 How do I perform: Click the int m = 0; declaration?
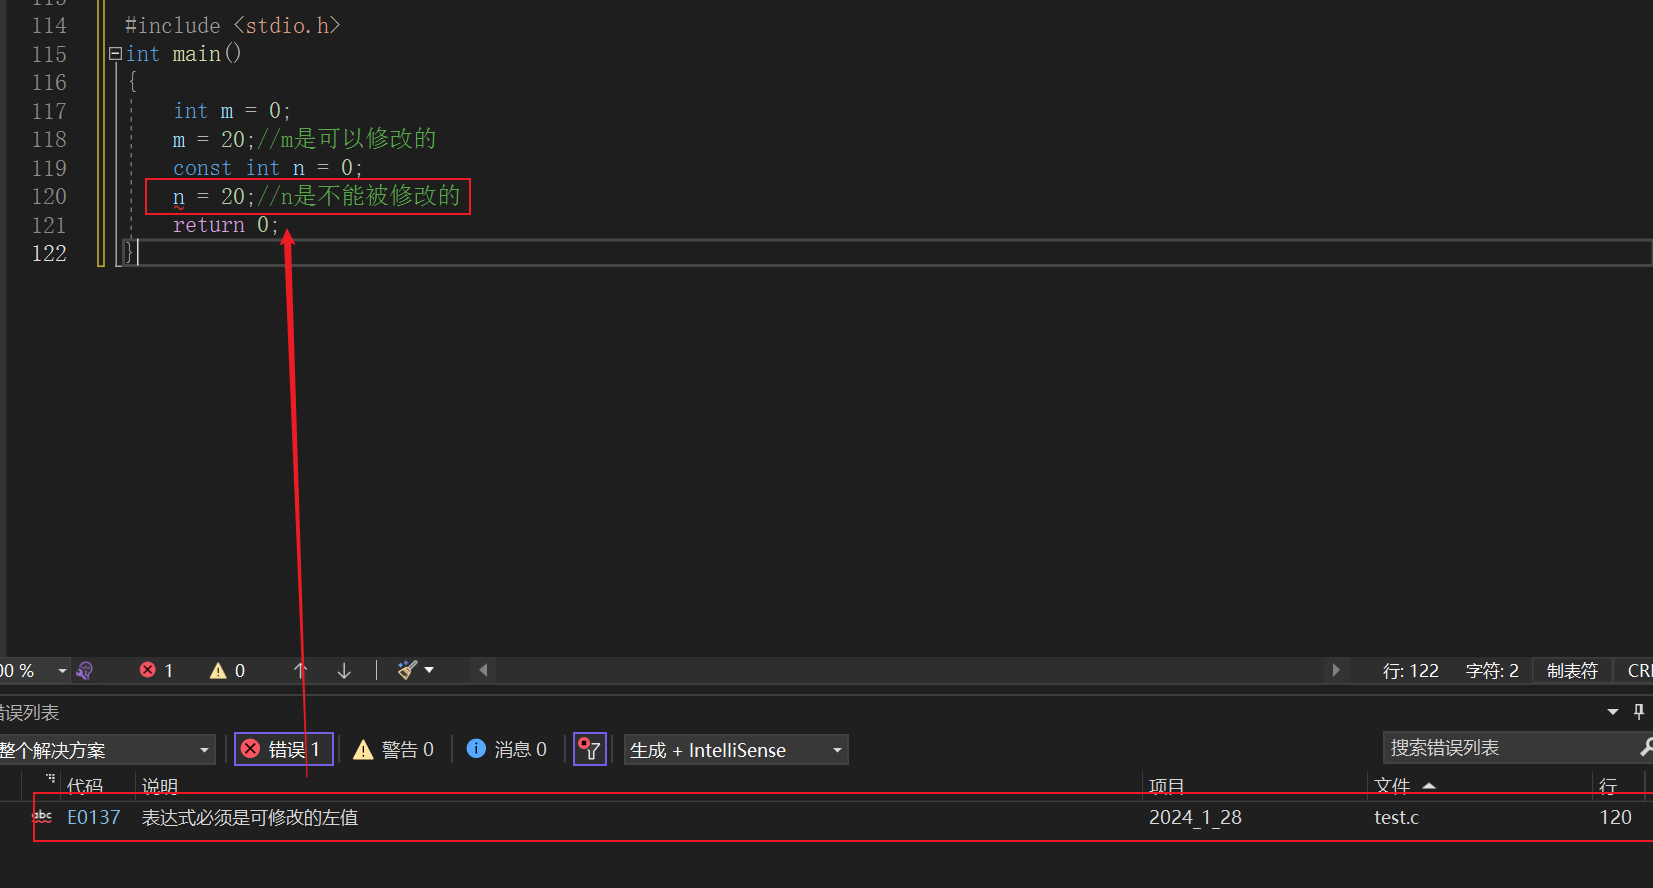(x=231, y=111)
